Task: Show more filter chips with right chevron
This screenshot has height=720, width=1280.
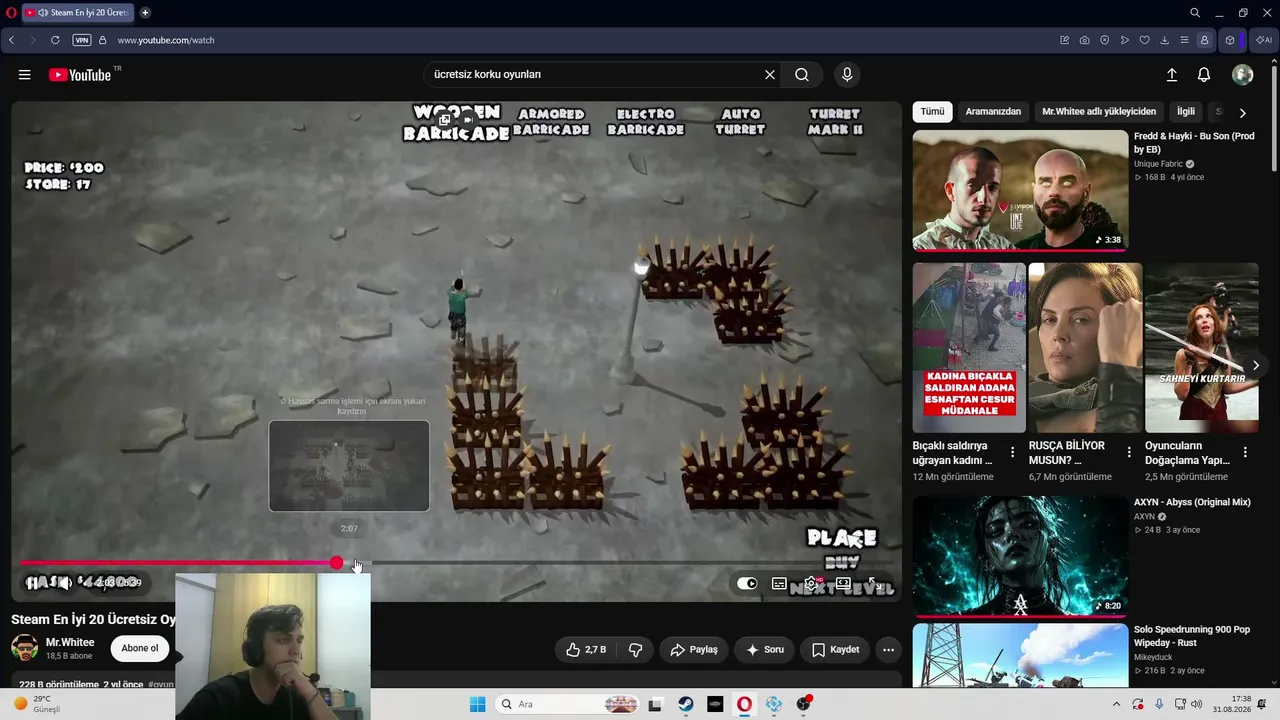Action: click(x=1243, y=113)
